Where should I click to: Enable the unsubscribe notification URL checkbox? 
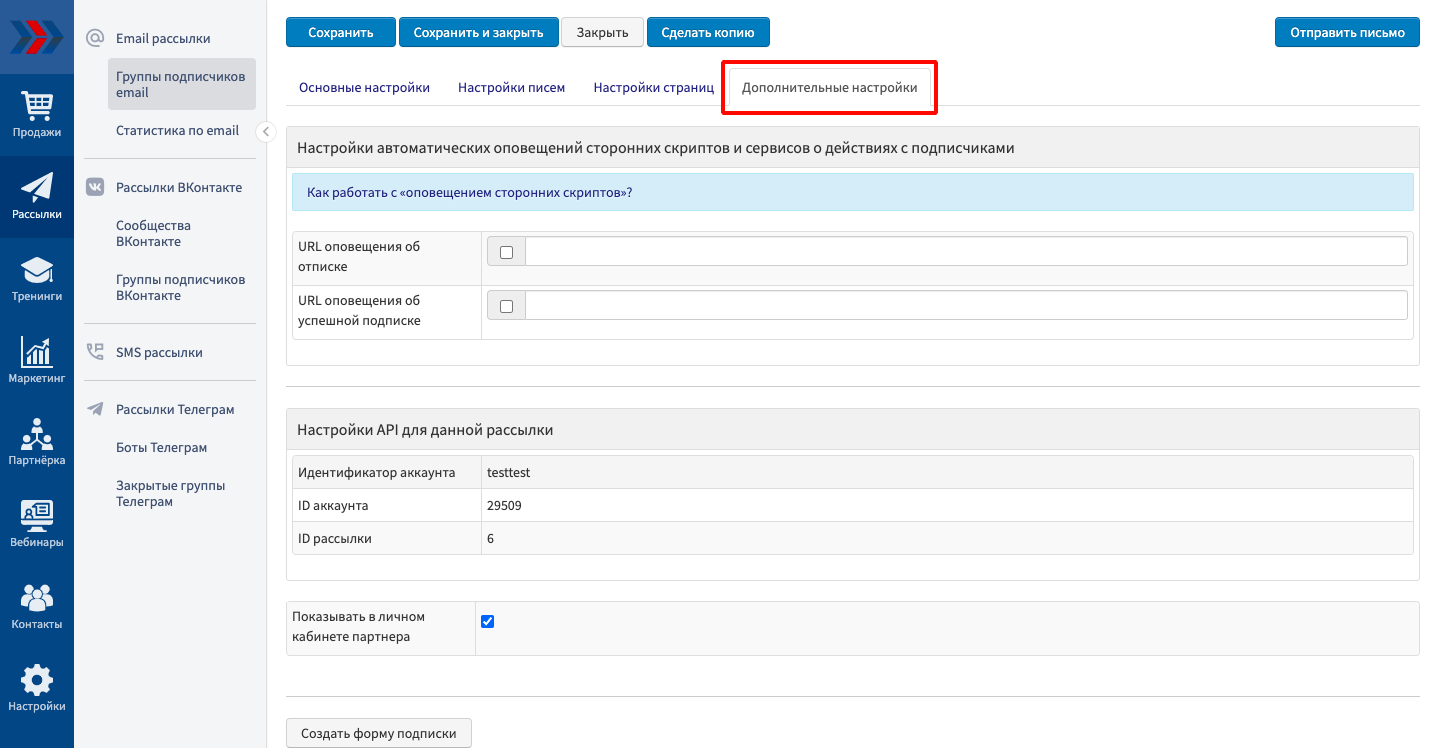click(x=506, y=252)
